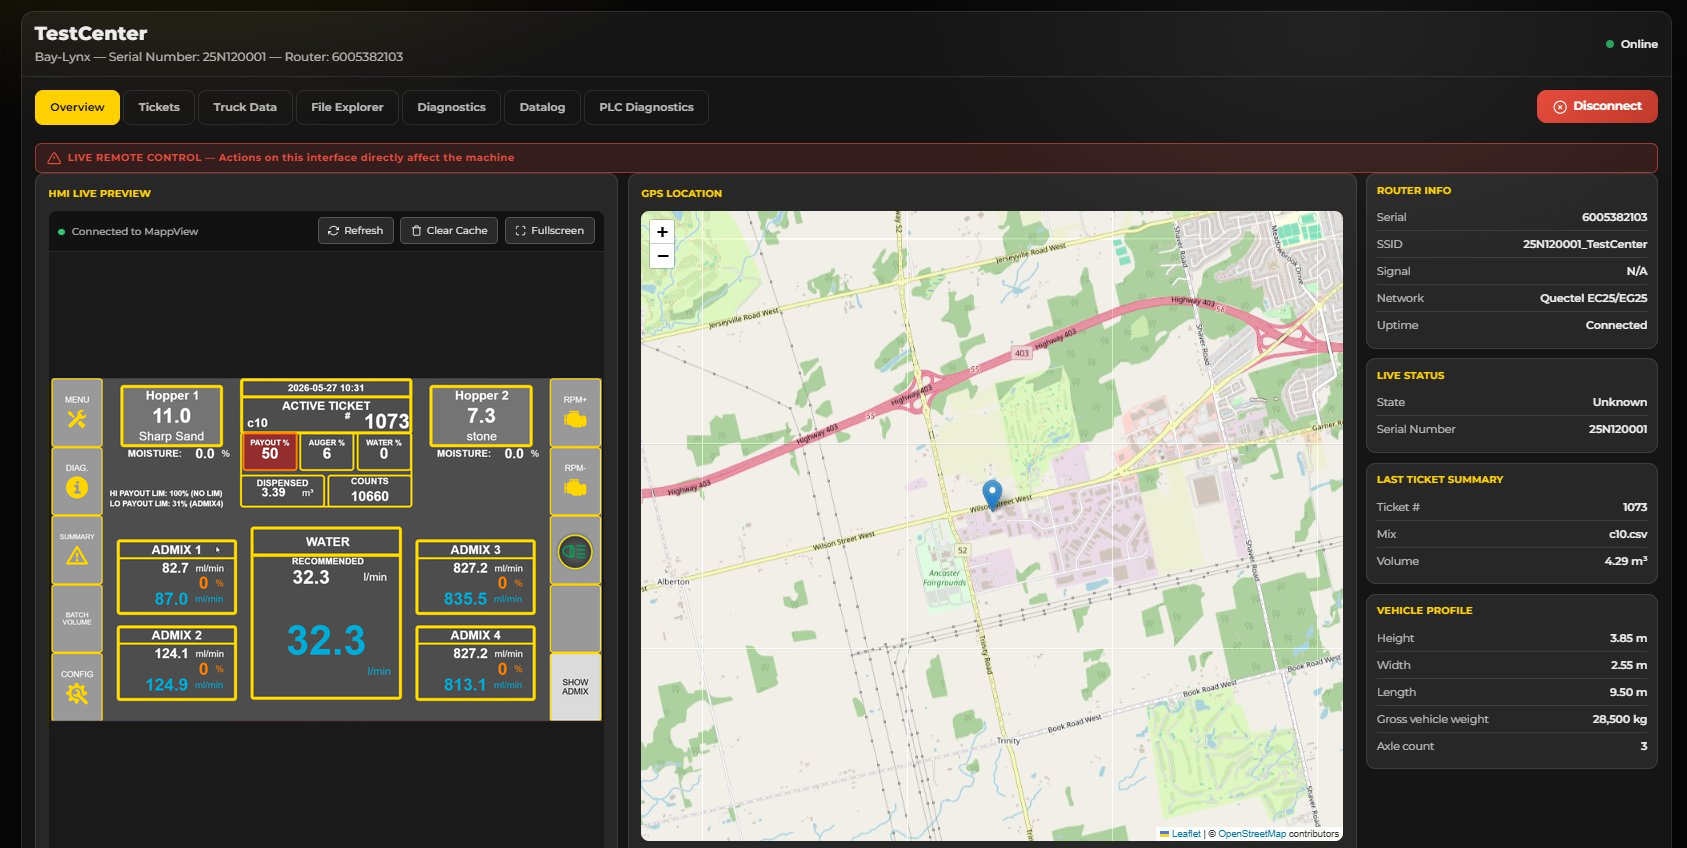The width and height of the screenshot is (1687, 848).
Task: Click the TestCenter page title
Action: 91,33
